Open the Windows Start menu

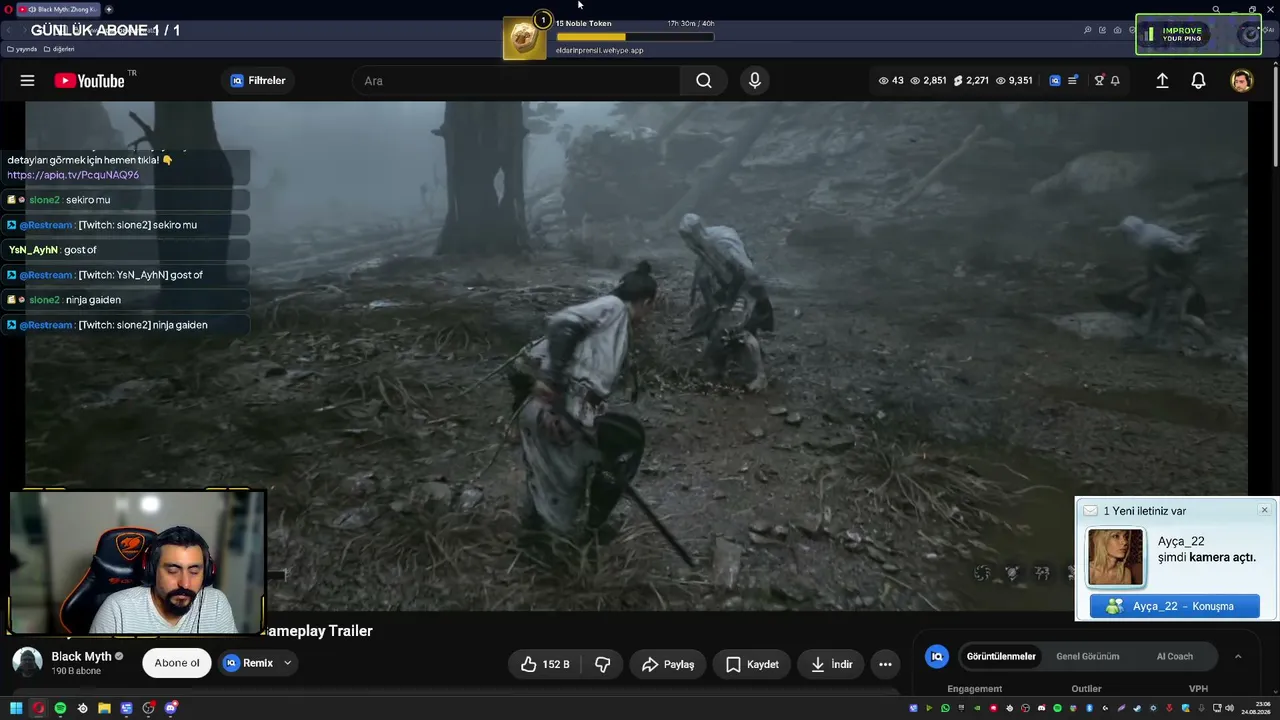pyautogui.click(x=16, y=708)
